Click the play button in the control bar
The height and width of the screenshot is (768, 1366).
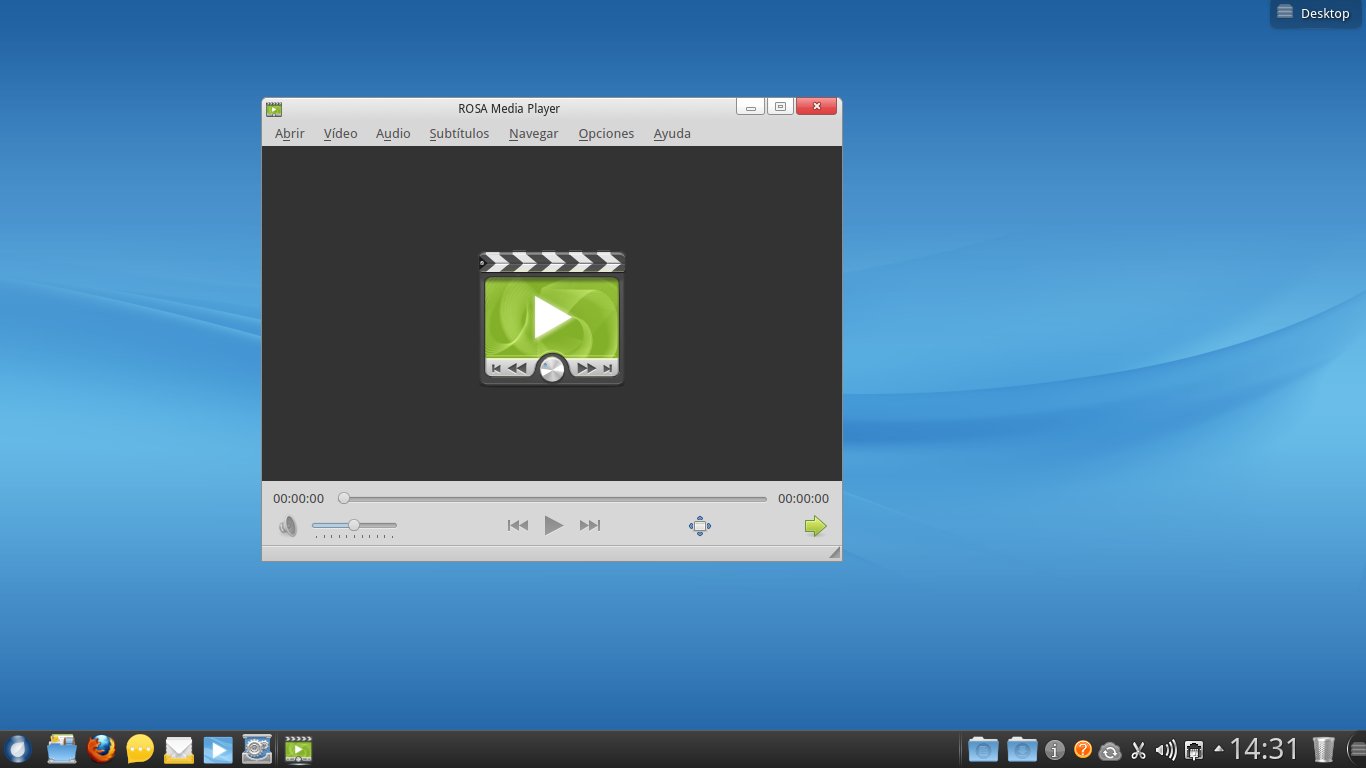click(553, 525)
